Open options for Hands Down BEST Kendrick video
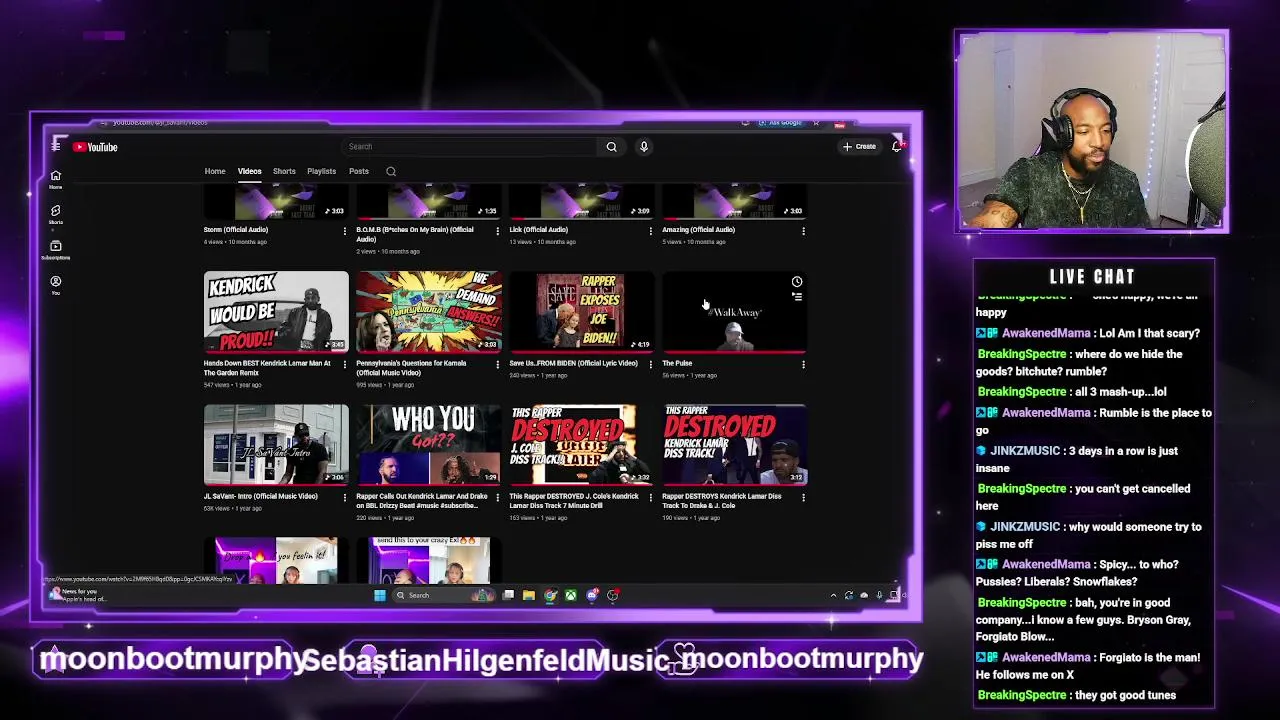The height and width of the screenshot is (720, 1280). pyautogui.click(x=345, y=365)
